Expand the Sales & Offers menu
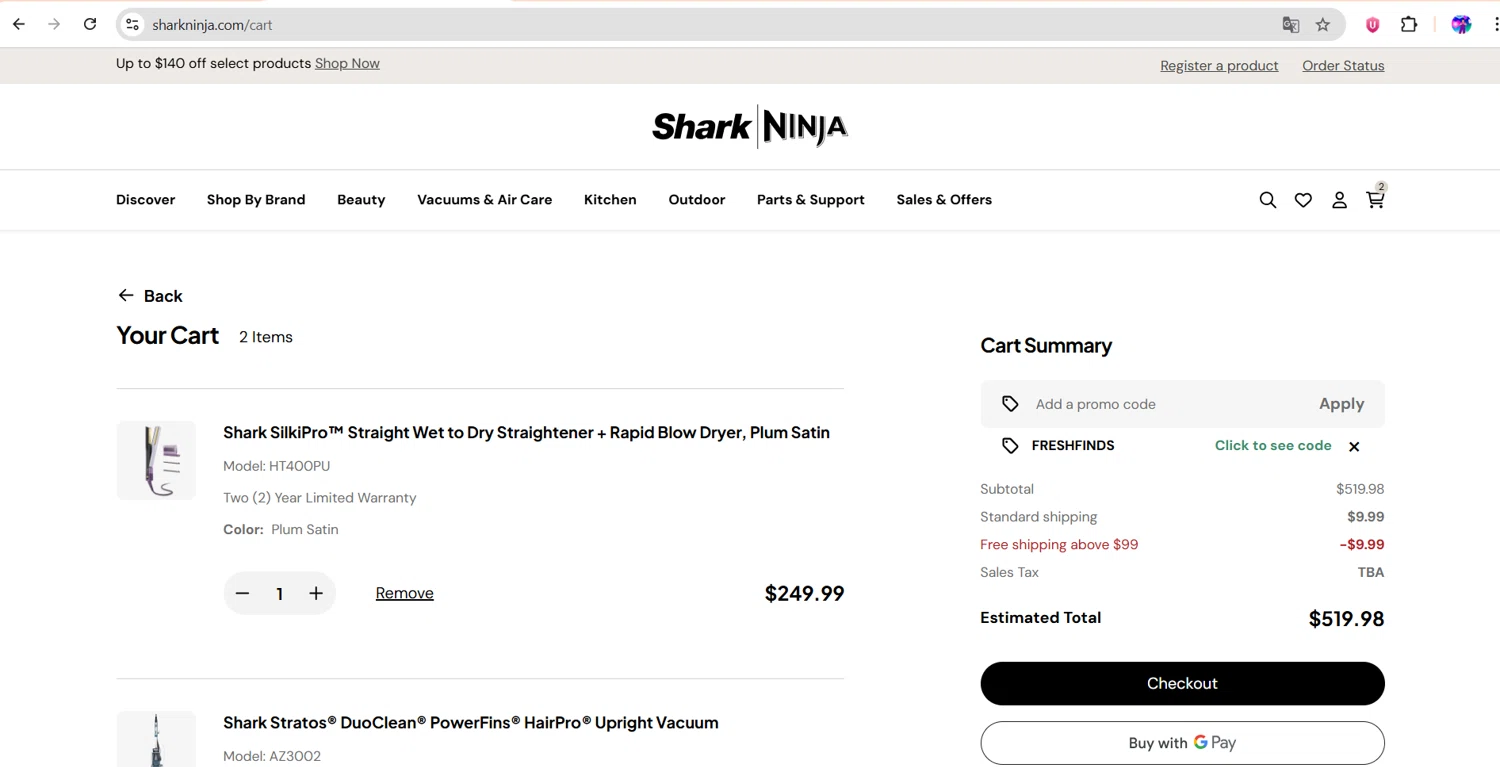1500x767 pixels. point(944,200)
